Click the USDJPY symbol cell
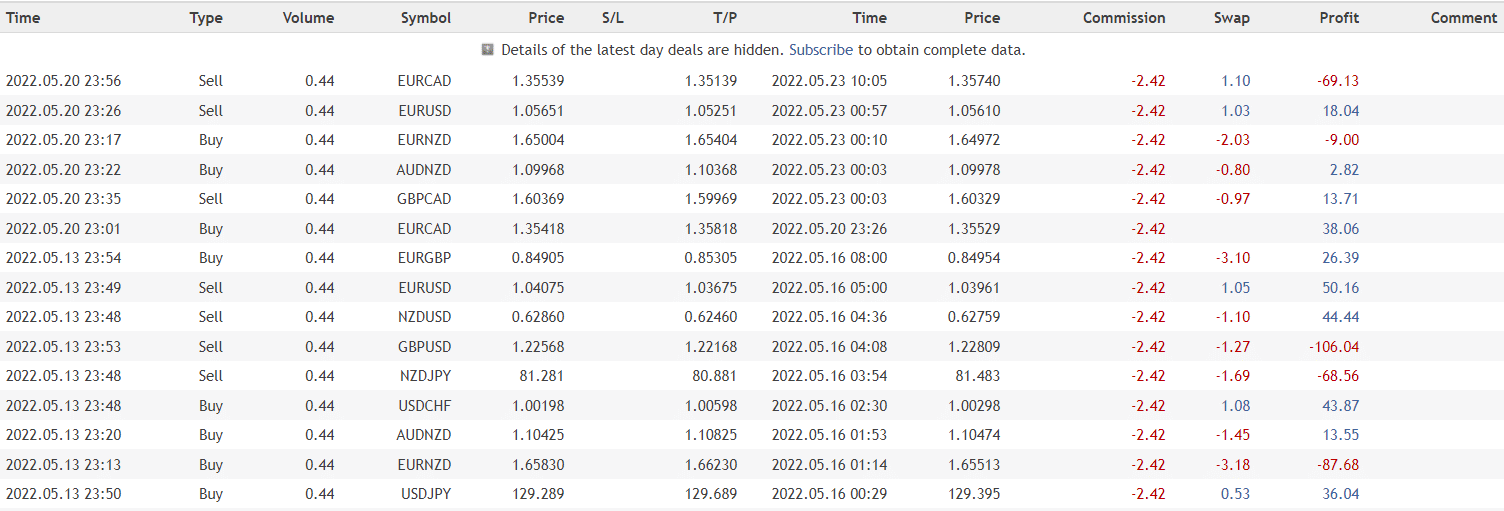The width and height of the screenshot is (1504, 511). point(426,494)
